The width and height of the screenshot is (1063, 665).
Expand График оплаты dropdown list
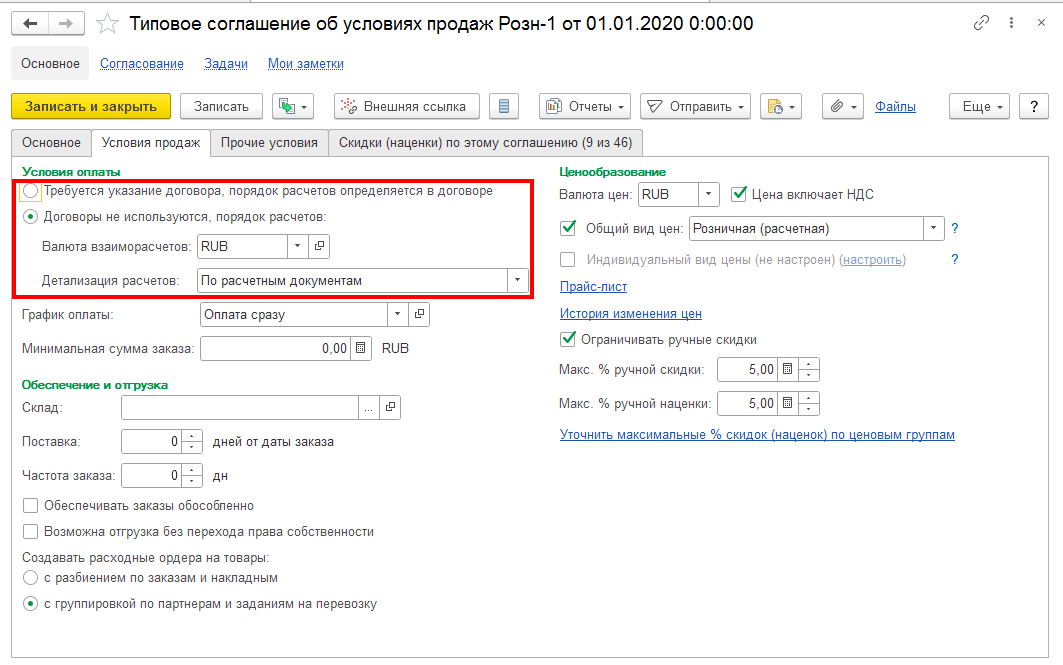point(398,315)
